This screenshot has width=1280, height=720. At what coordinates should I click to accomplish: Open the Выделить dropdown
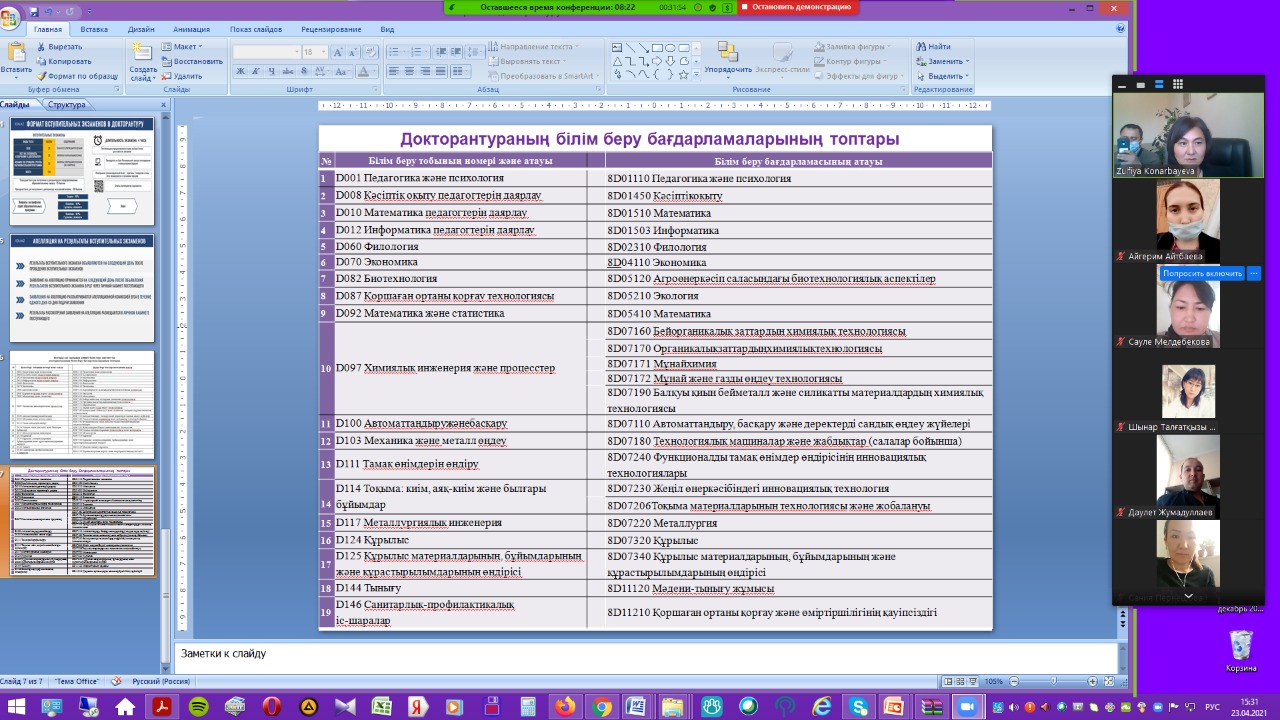point(942,76)
